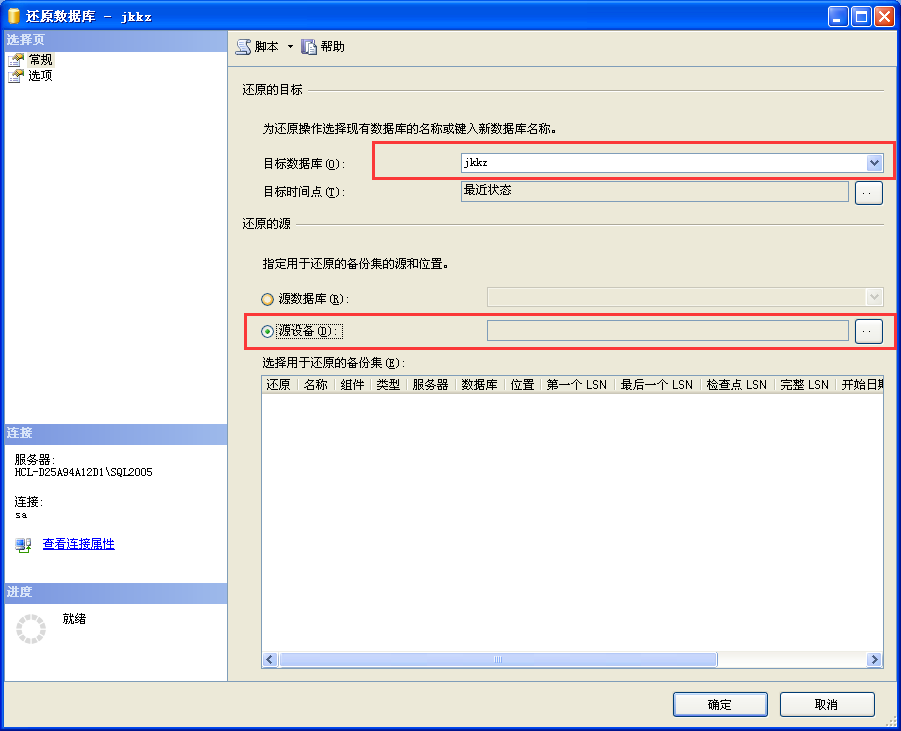901x731 pixels.
Task: Click the 帮助 help toolbar button
Action: [323, 47]
